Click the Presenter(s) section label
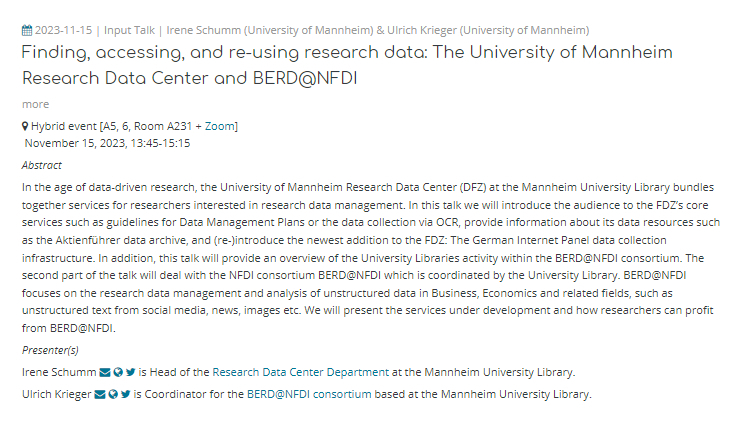 tap(50, 350)
